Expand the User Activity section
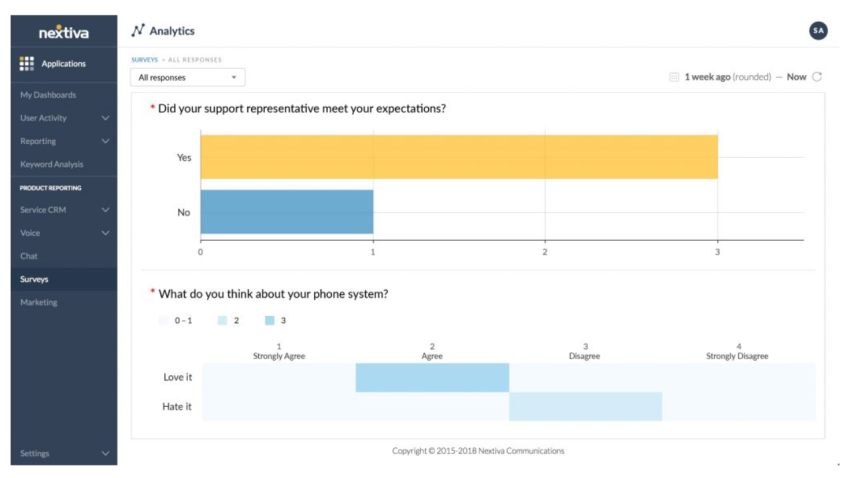 106,118
